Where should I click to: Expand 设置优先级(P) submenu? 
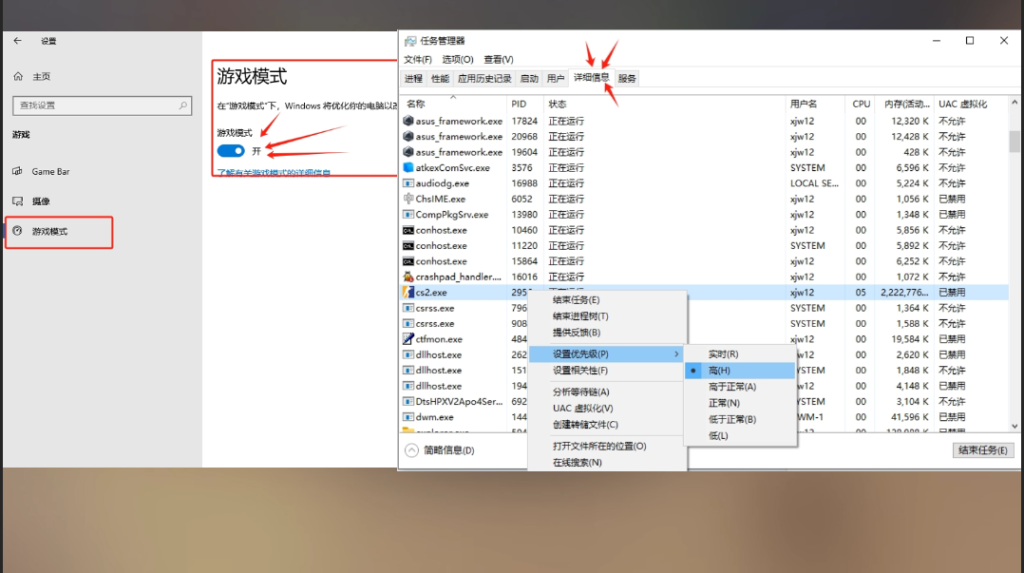pyautogui.click(x=607, y=354)
